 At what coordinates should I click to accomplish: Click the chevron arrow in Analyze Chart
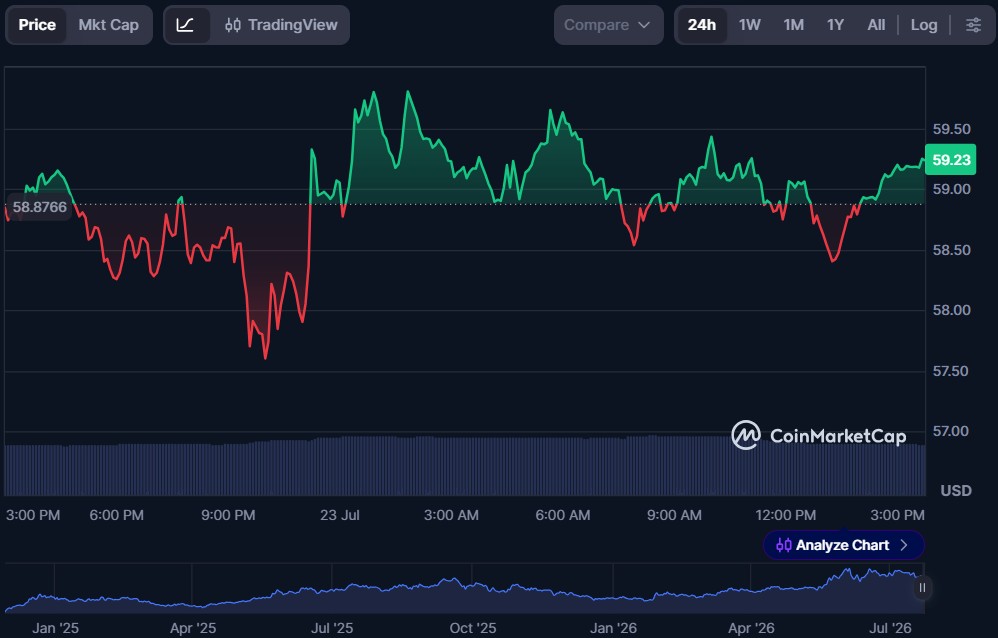pos(904,545)
